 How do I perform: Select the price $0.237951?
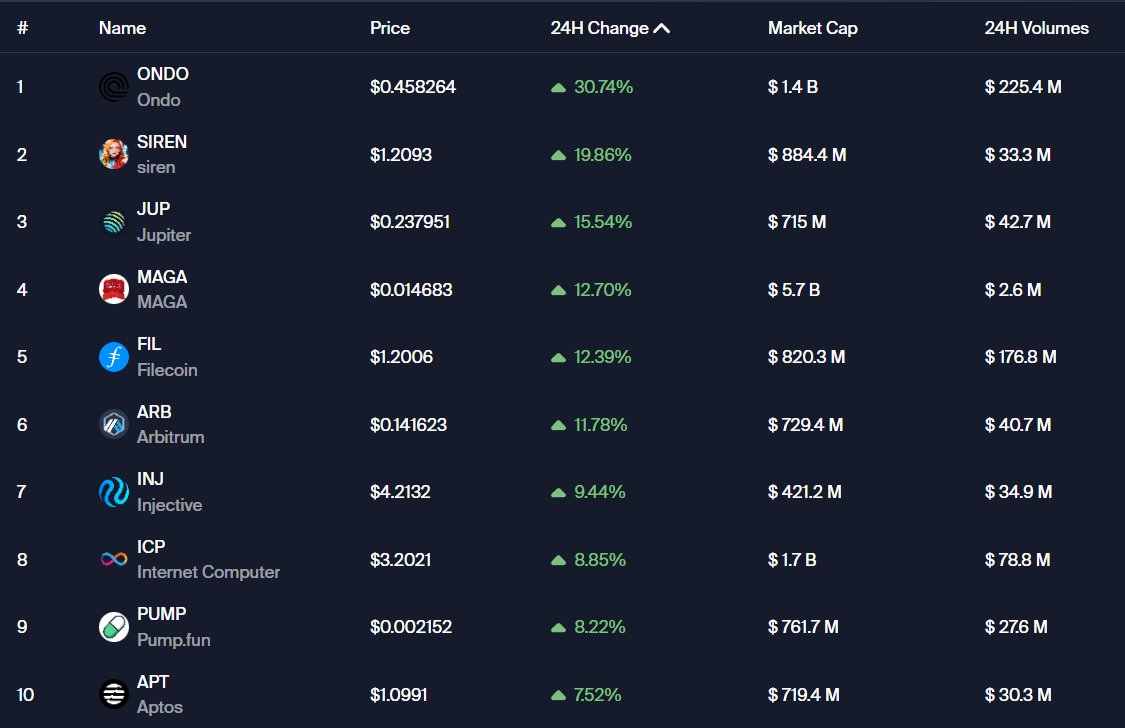410,222
